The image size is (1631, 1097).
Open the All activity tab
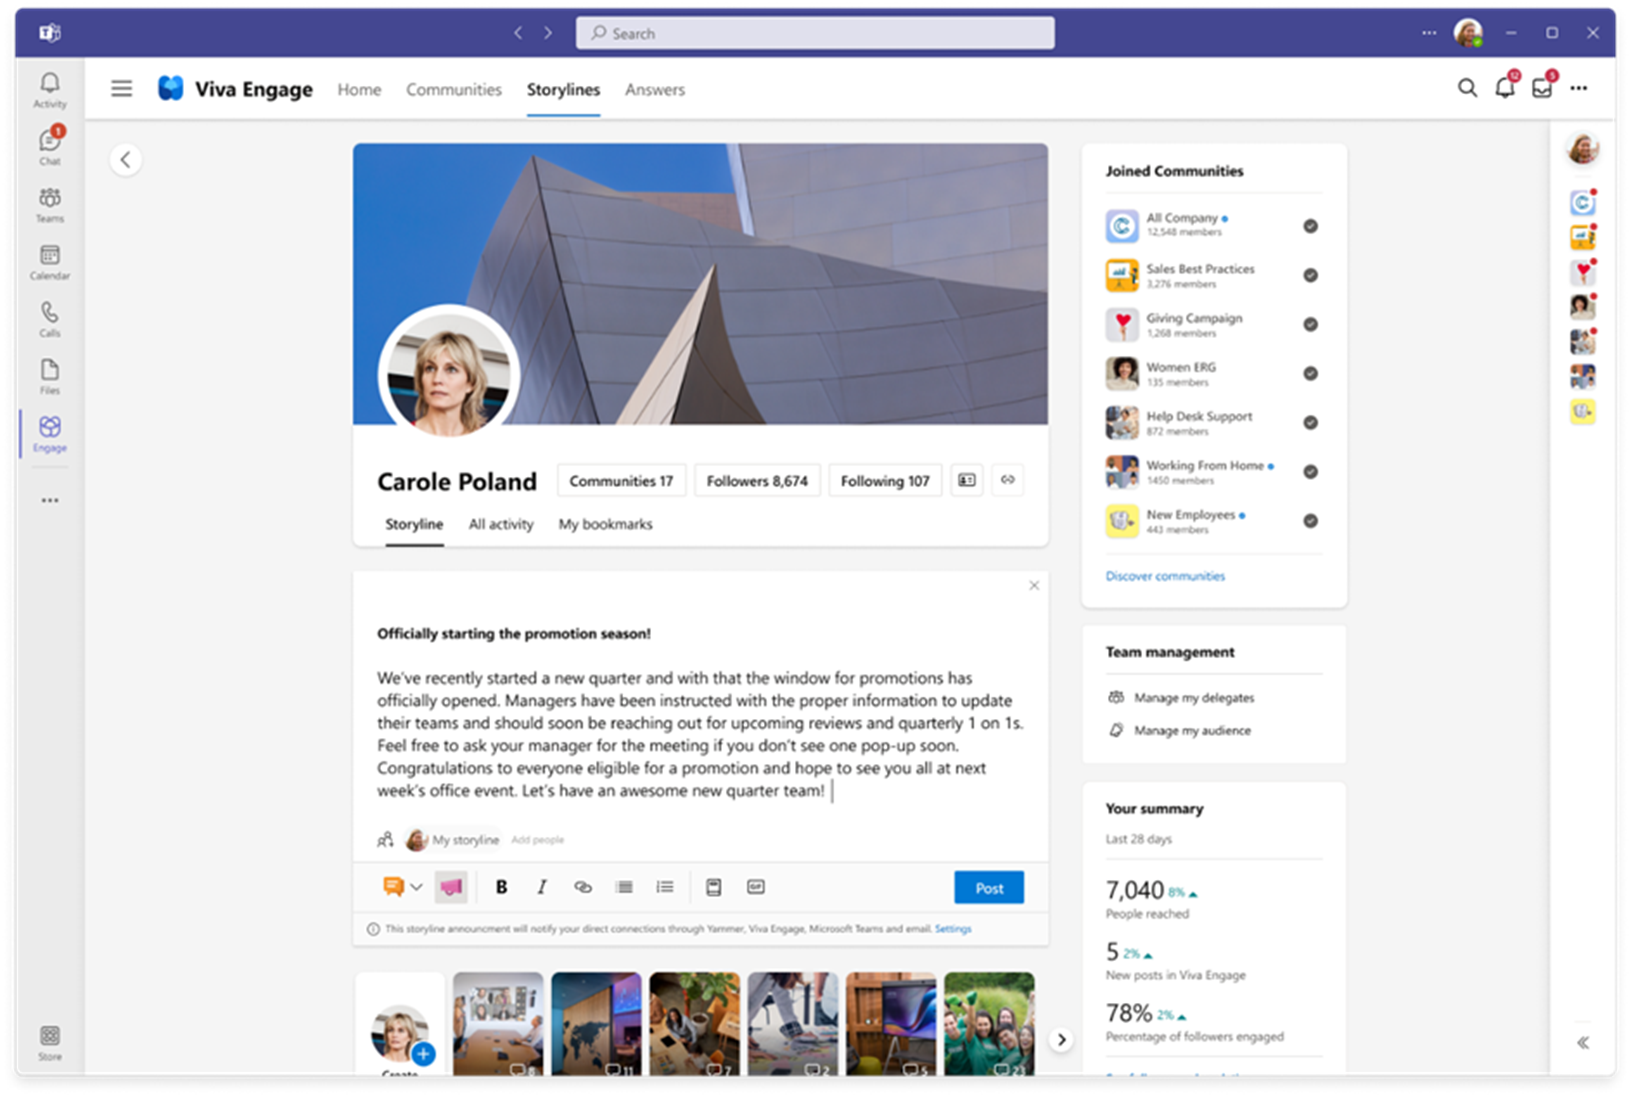[501, 524]
